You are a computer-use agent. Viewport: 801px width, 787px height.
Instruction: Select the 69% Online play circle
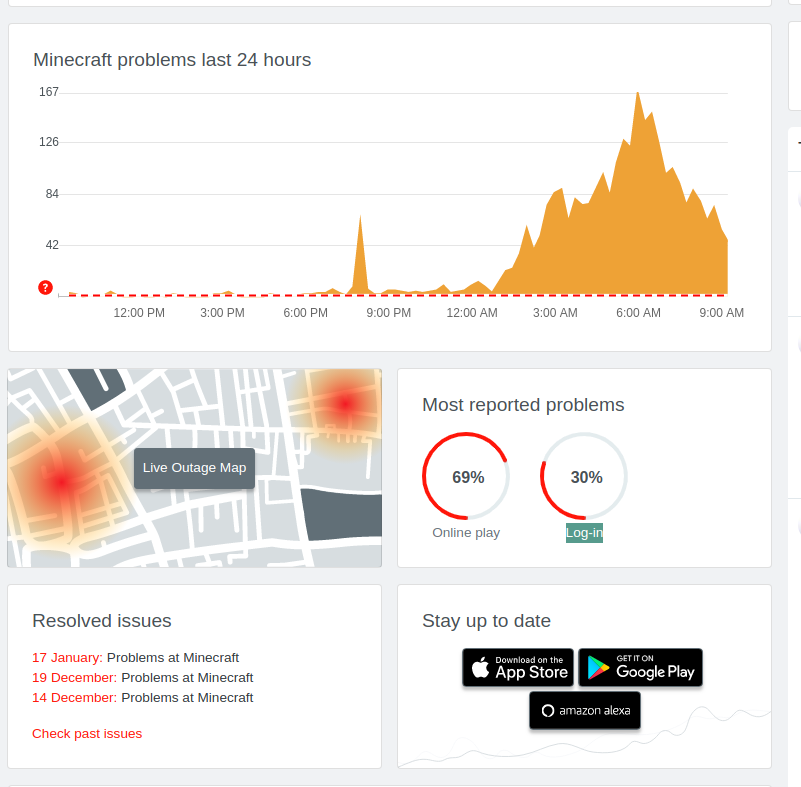click(x=466, y=476)
